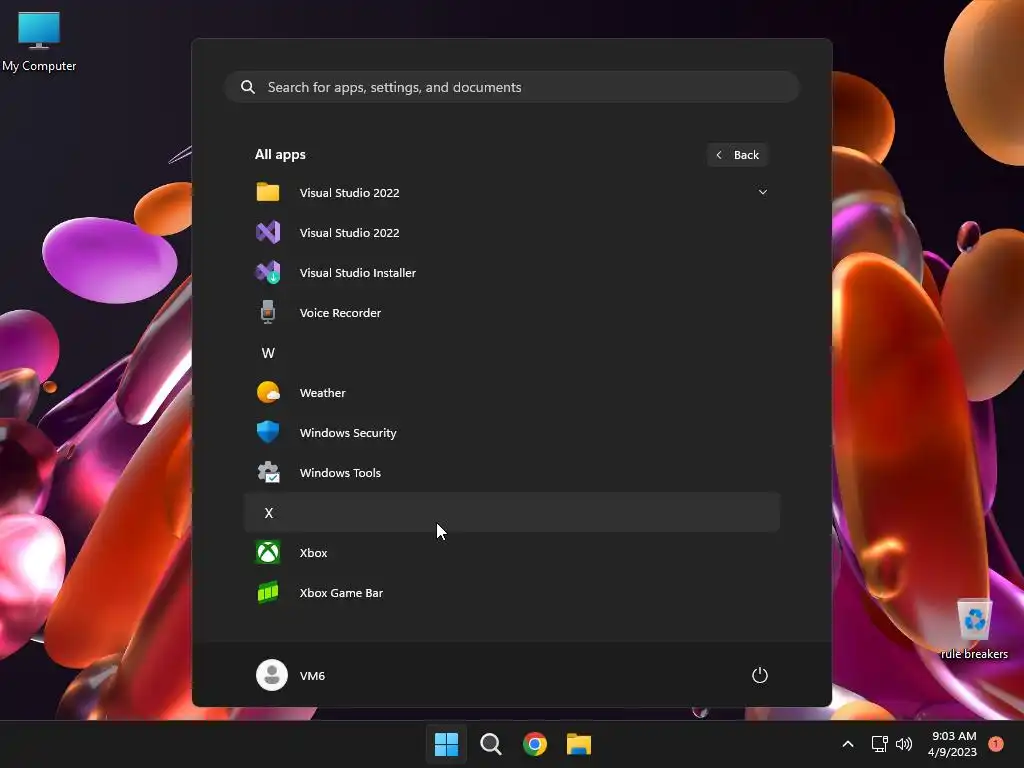Click the Back button in All apps
Viewport: 1024px width, 768px height.
[x=737, y=155]
